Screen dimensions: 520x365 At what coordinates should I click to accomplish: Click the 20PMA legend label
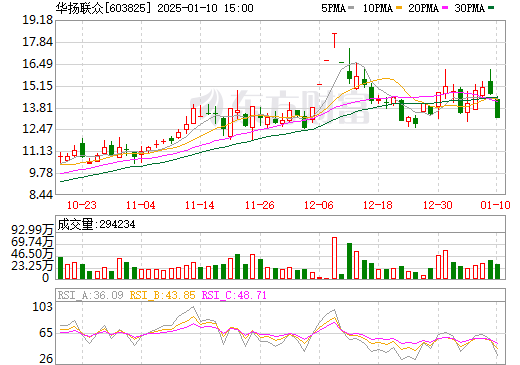tap(423, 8)
